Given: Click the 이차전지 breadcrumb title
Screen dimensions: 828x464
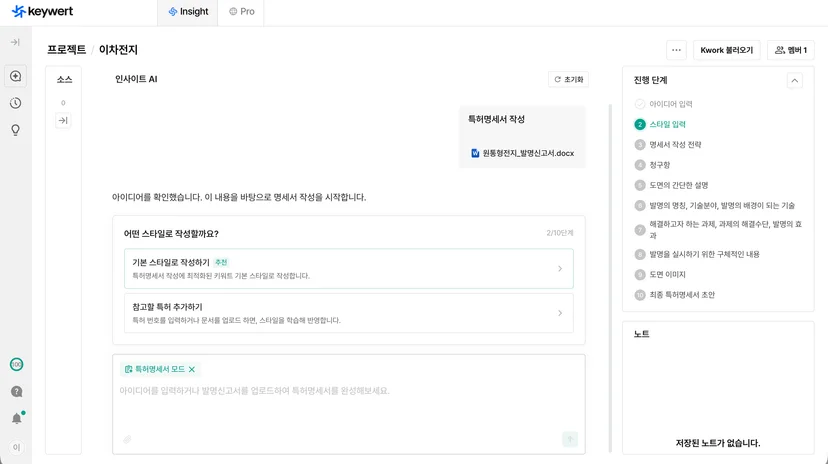Looking at the screenshot, I should tap(118, 50).
